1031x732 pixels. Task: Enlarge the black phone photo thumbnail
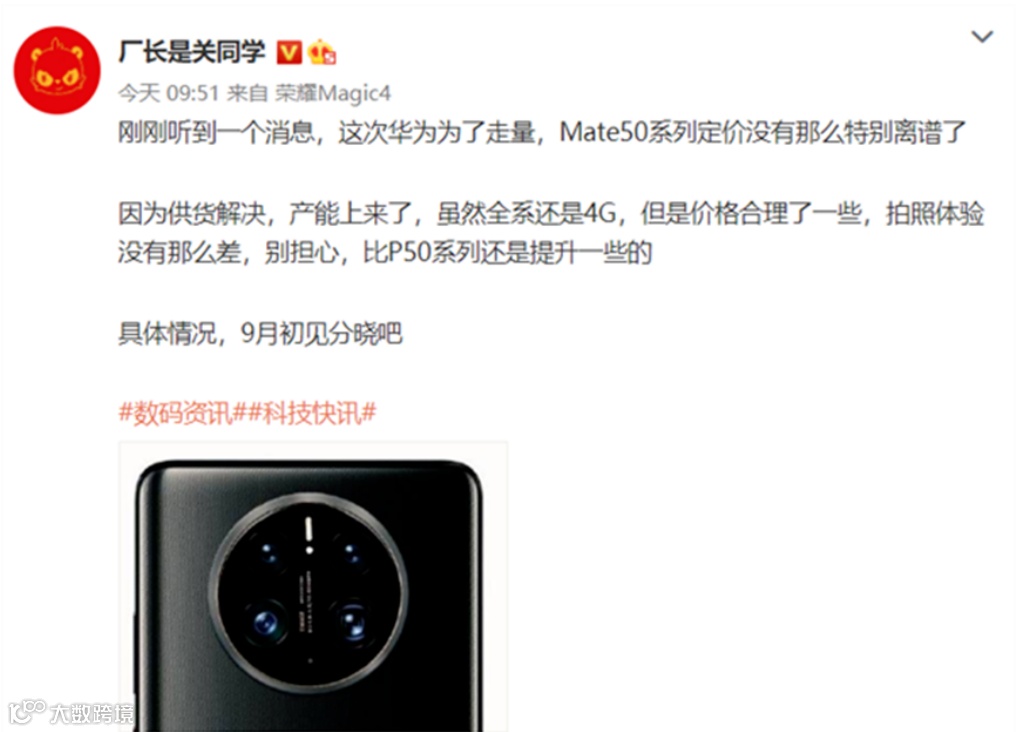click(313, 587)
